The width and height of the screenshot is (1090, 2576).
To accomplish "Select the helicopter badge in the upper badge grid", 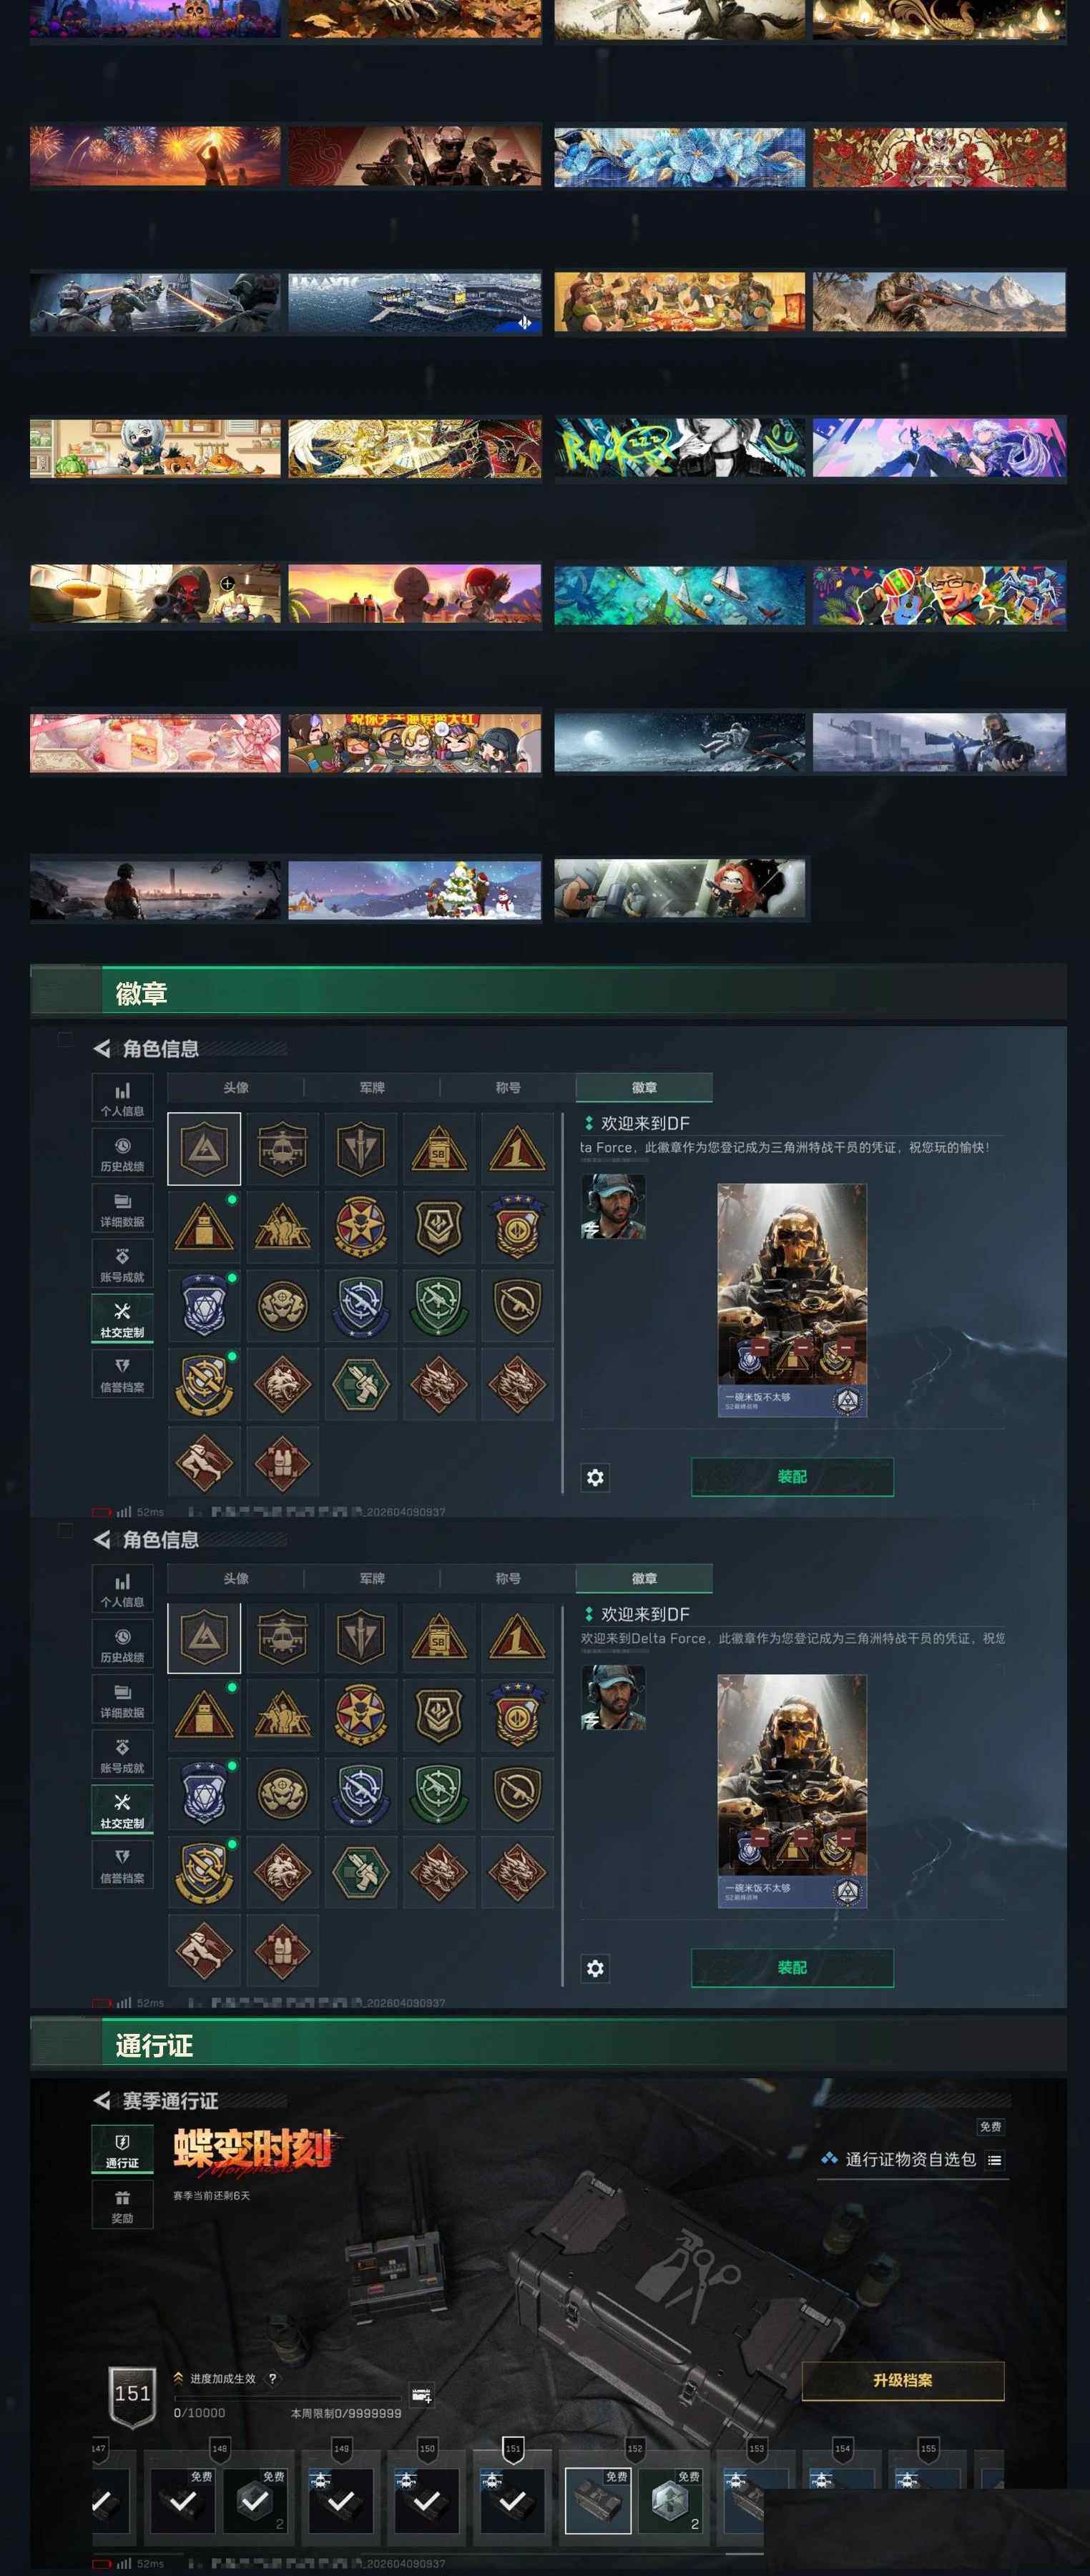I will 283,1148.
